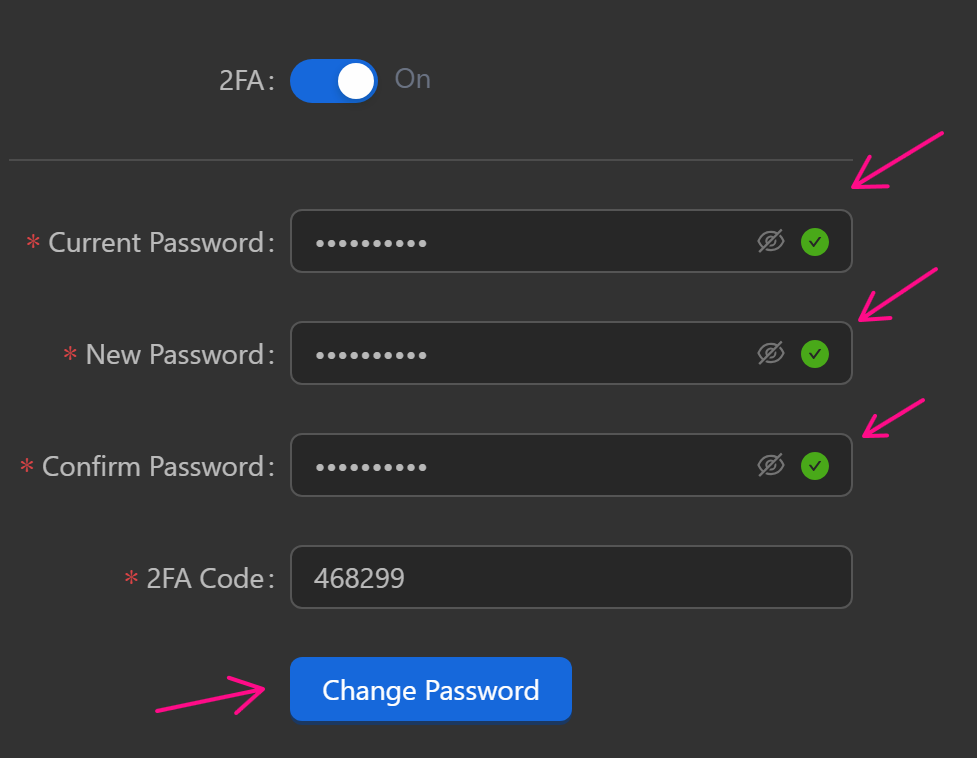Click the "Confirm Password" field label
The height and width of the screenshot is (758, 977).
pos(154,466)
